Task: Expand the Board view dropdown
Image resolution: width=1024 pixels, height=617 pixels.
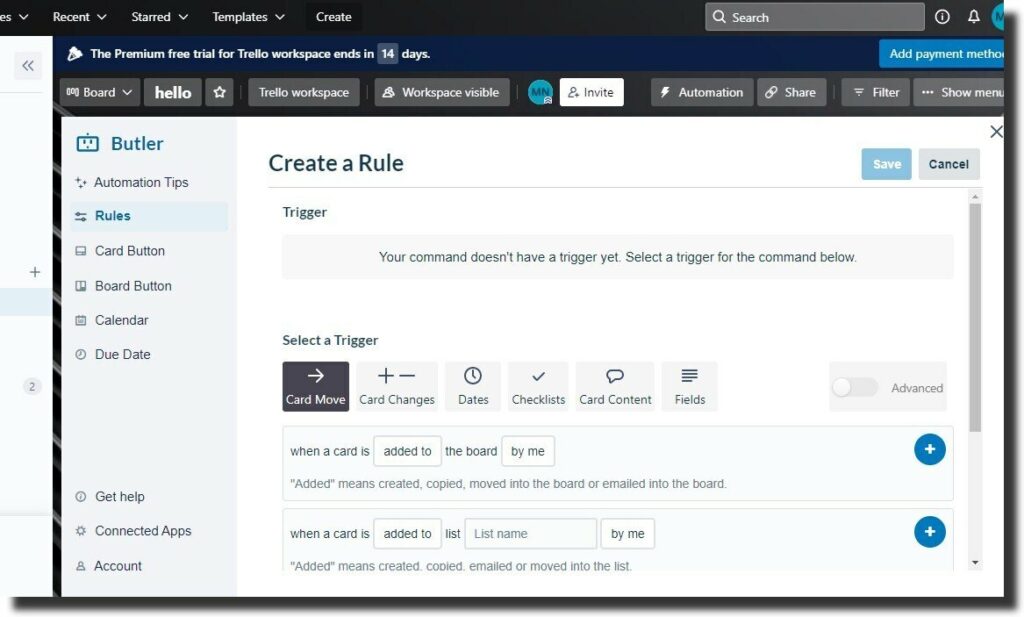Action: click(x=99, y=92)
